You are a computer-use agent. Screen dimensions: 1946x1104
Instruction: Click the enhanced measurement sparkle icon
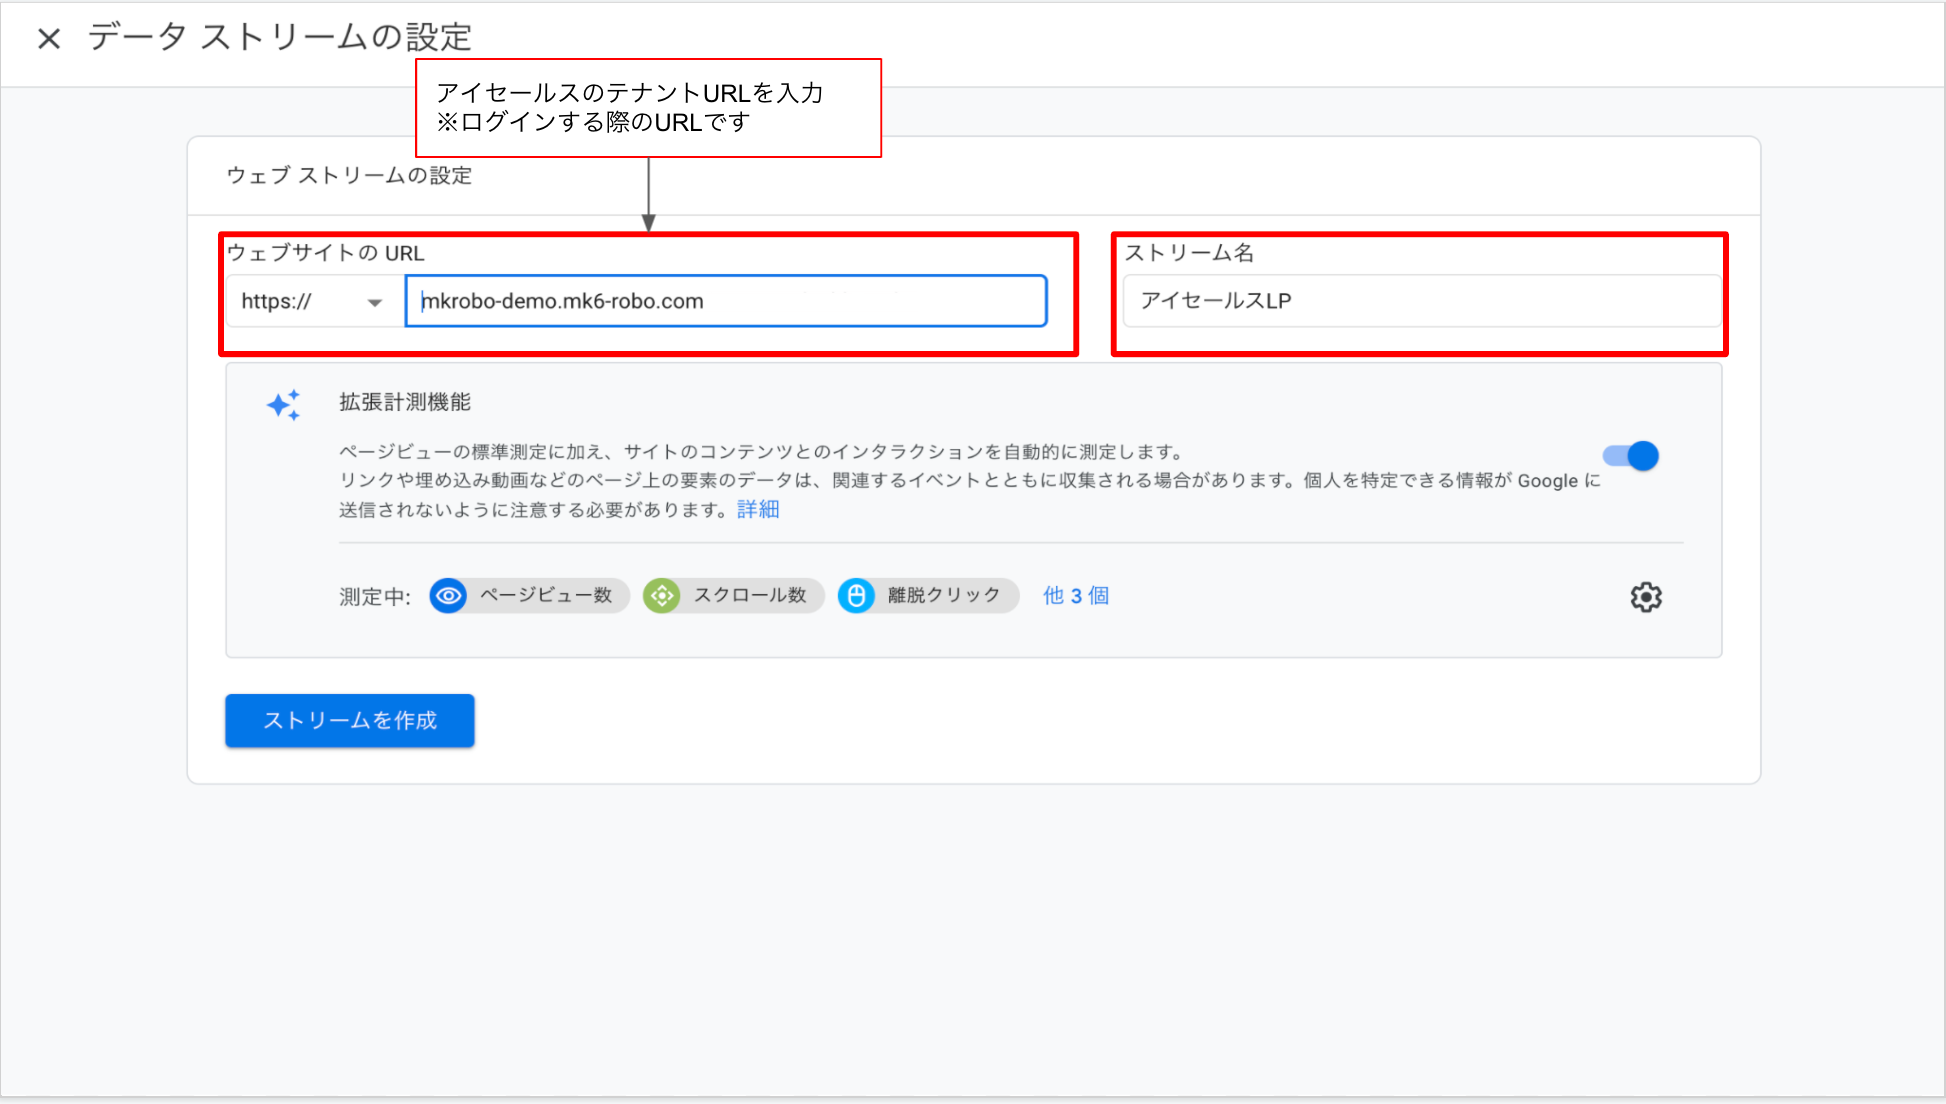tap(284, 405)
